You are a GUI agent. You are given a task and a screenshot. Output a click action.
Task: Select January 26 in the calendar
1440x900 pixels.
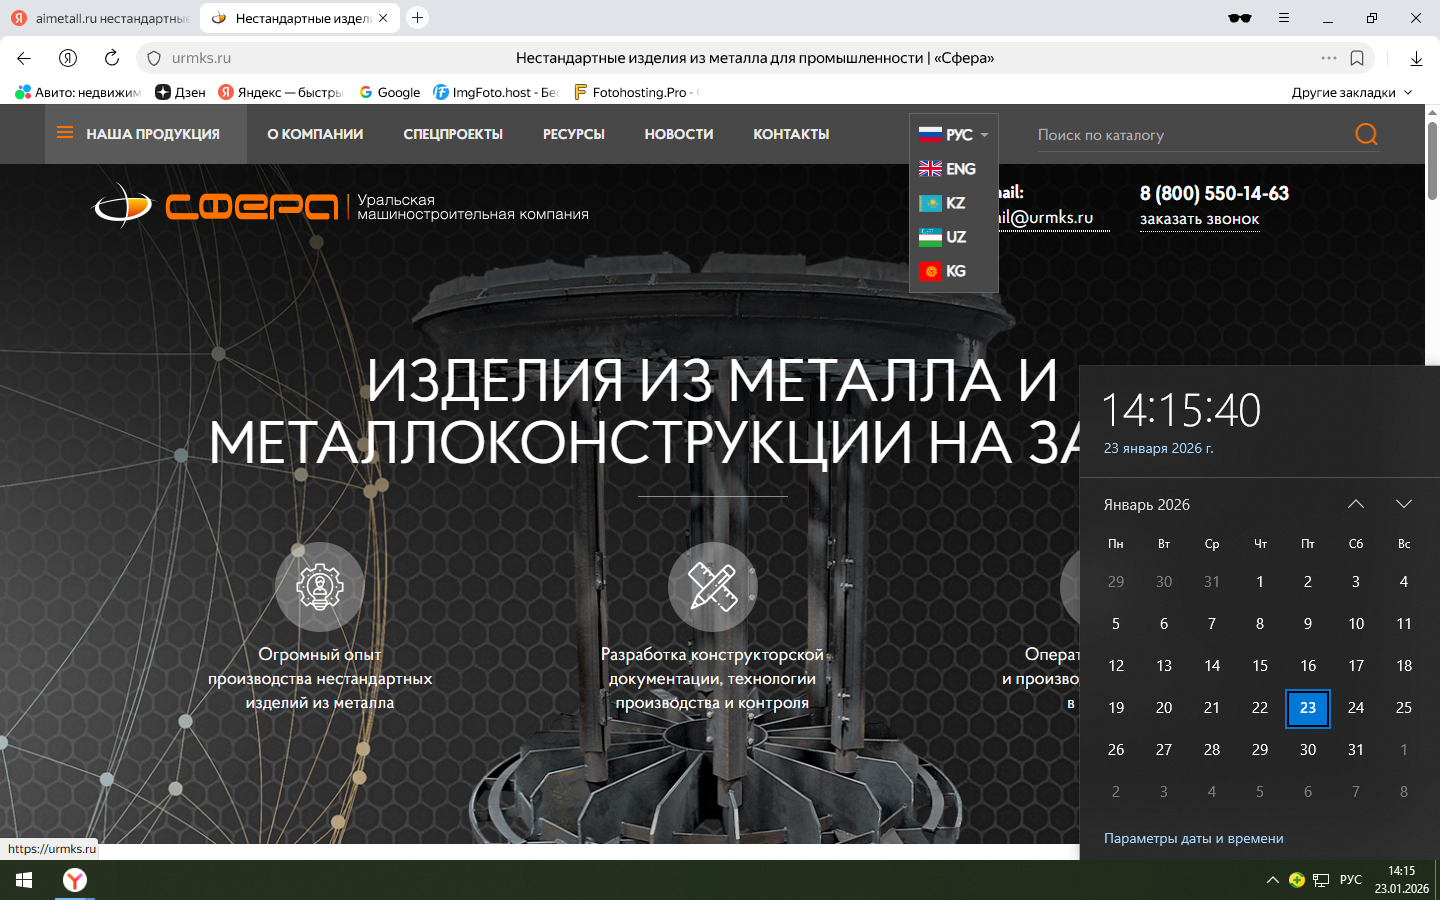pos(1116,750)
